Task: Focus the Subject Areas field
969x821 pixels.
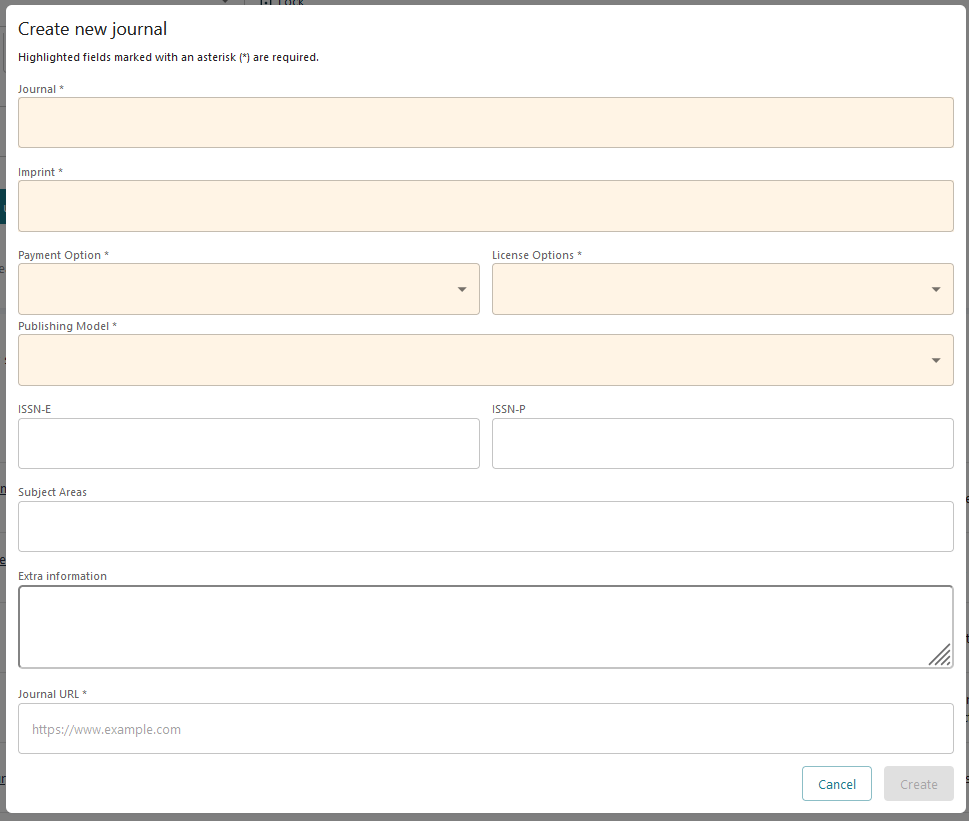Action: (485, 526)
